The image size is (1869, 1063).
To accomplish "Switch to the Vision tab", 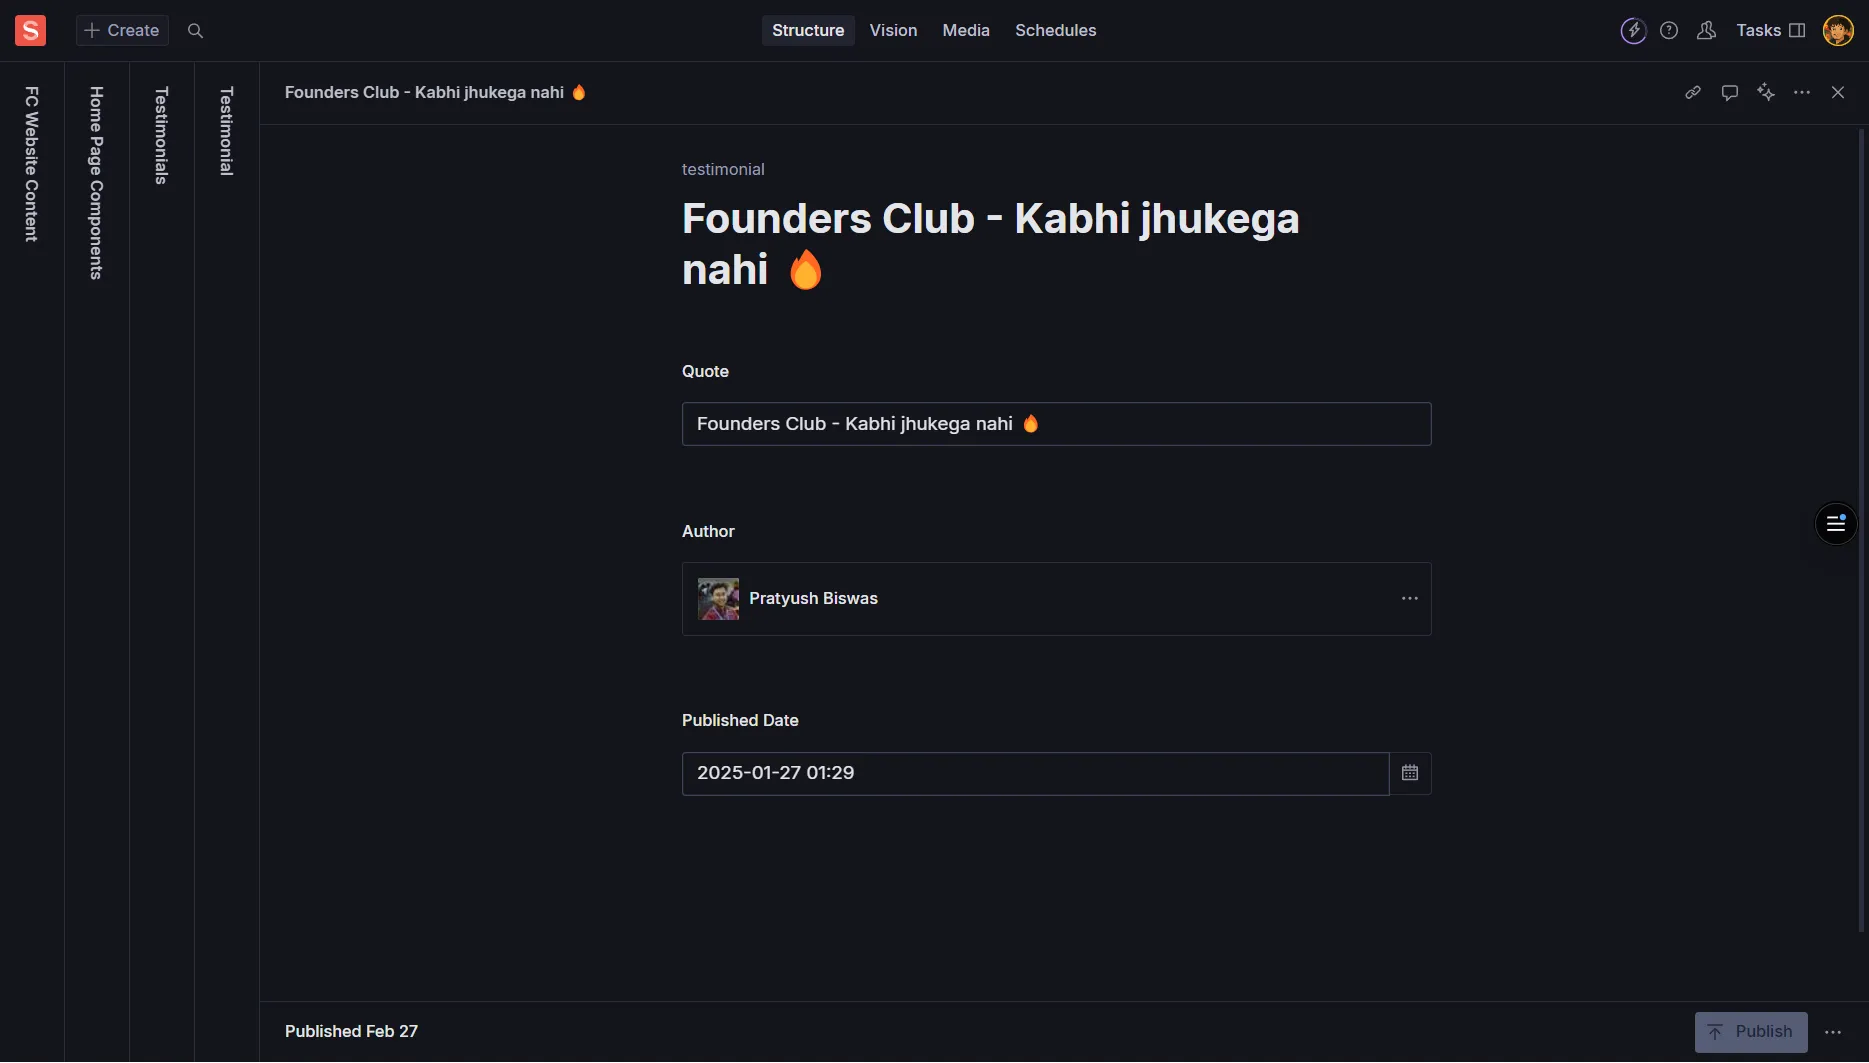I will click(x=893, y=31).
